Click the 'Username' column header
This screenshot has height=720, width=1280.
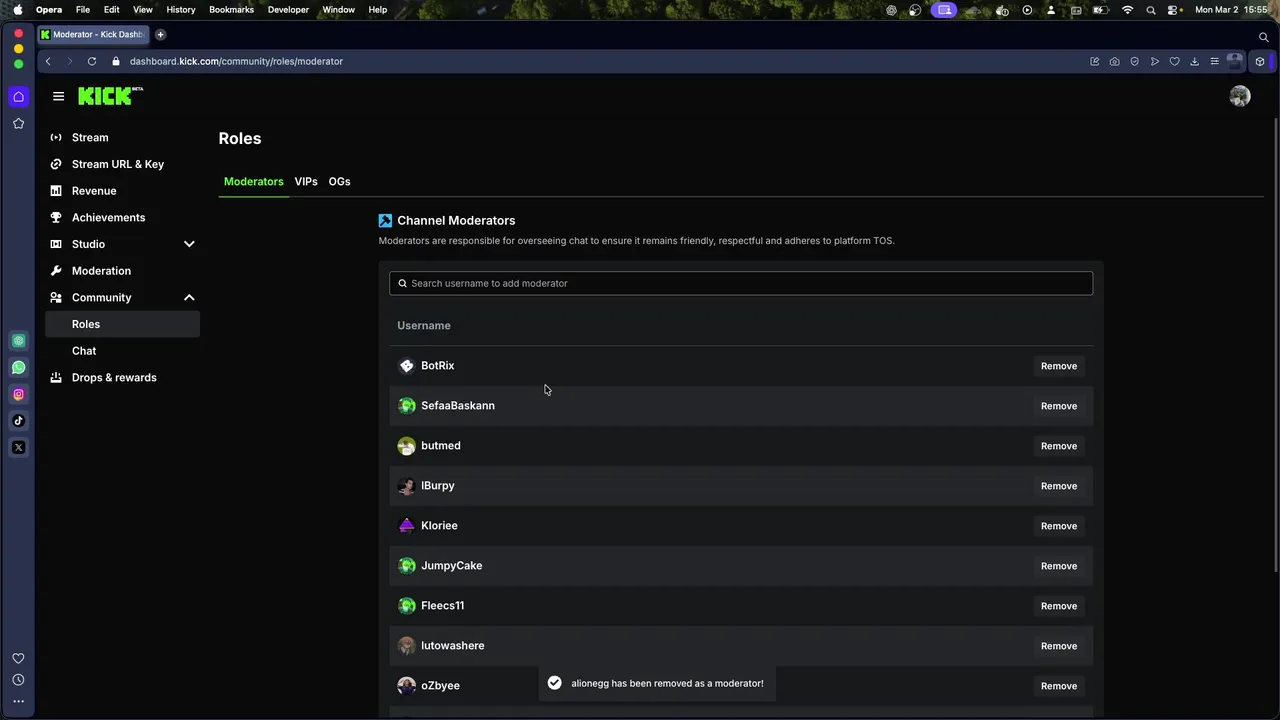424,326
